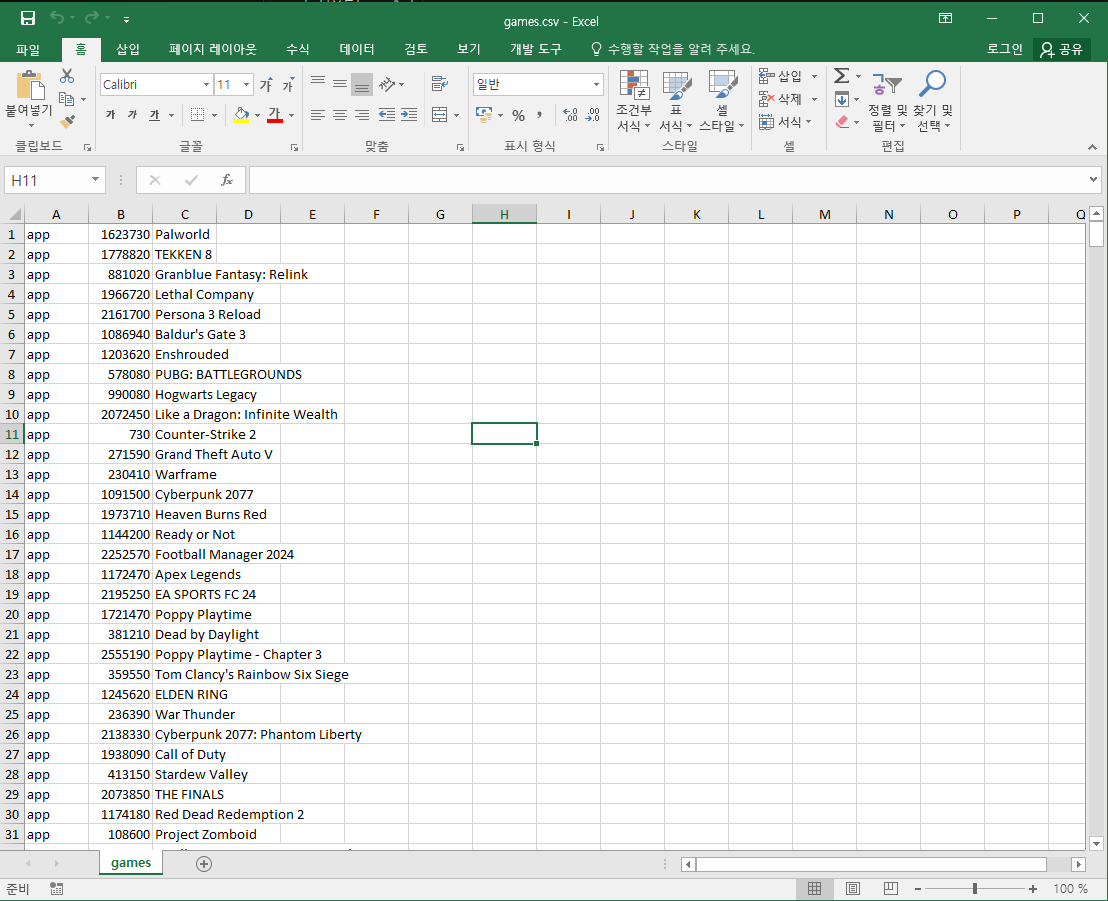Click macro recording icon in status bar
The image size is (1108, 901).
pyautogui.click(x=57, y=888)
